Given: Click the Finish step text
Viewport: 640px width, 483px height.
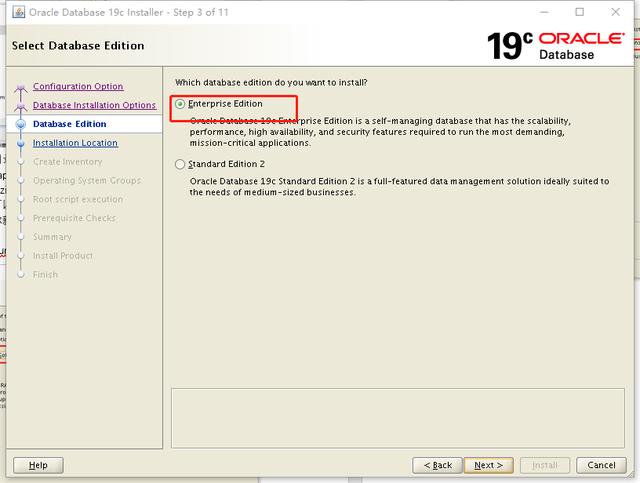Looking at the screenshot, I should point(45,274).
